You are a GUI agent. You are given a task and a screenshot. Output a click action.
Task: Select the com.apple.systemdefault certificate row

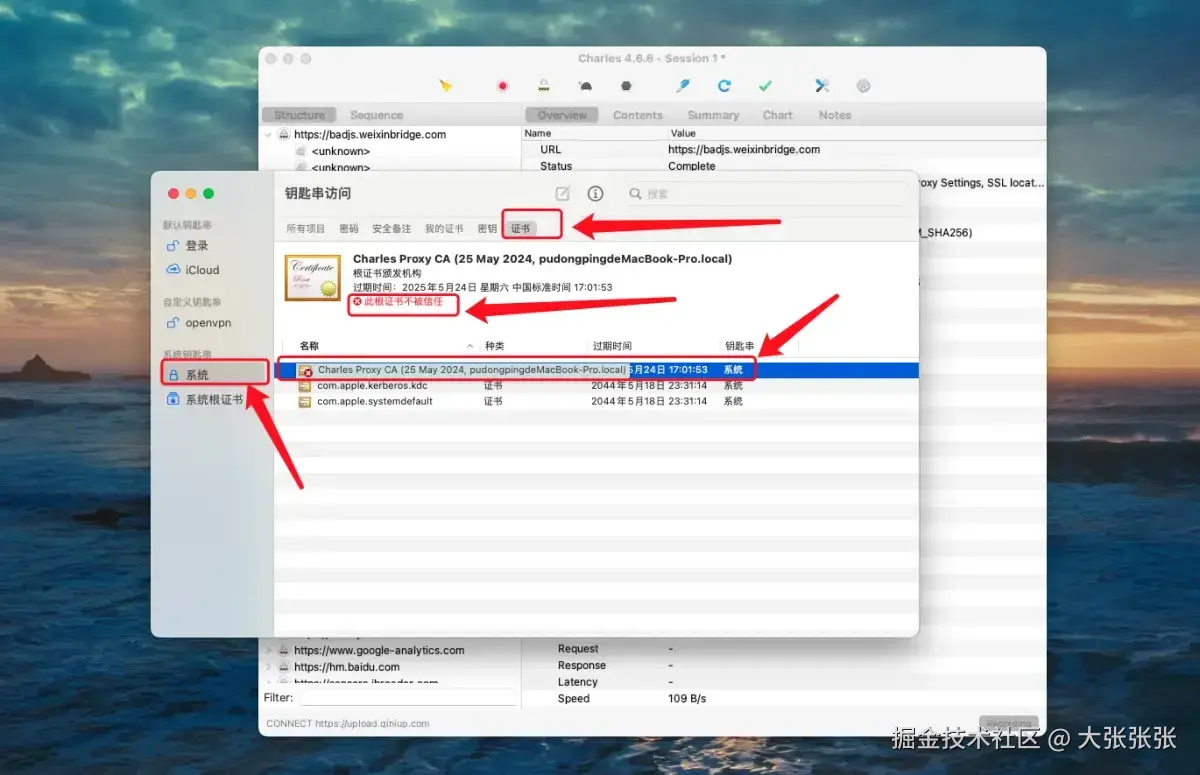596,401
